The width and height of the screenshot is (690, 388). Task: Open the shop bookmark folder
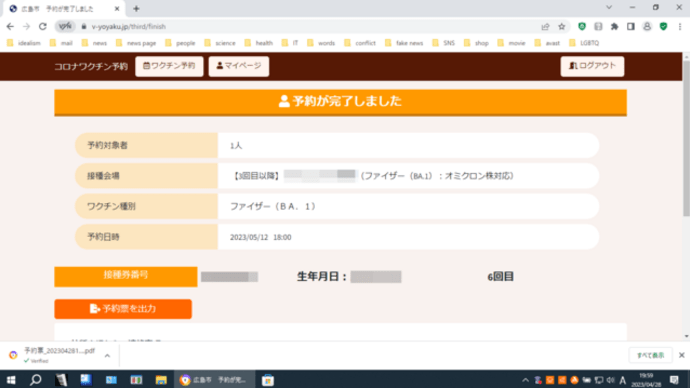[x=477, y=43]
